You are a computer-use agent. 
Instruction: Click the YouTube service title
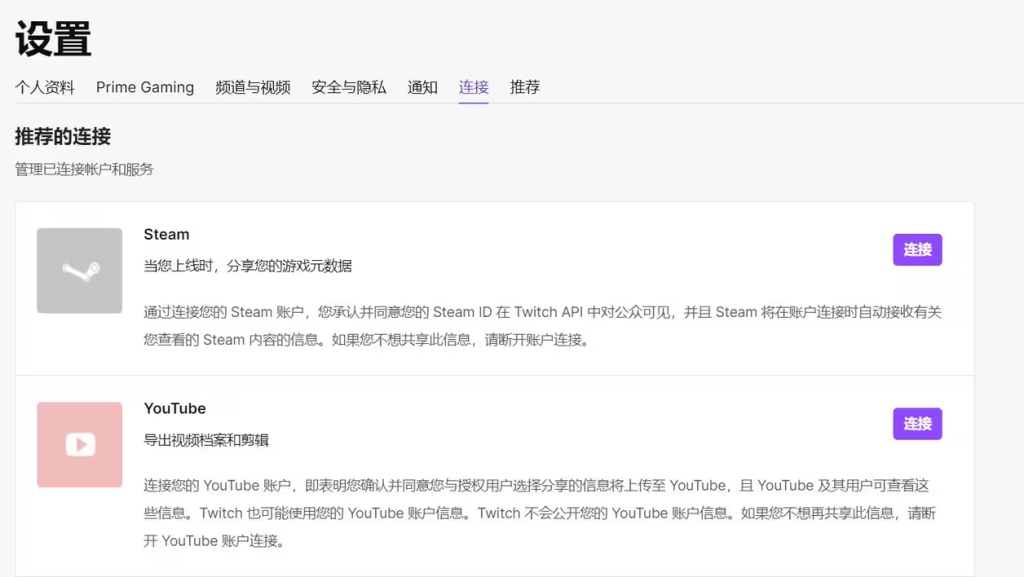click(175, 409)
